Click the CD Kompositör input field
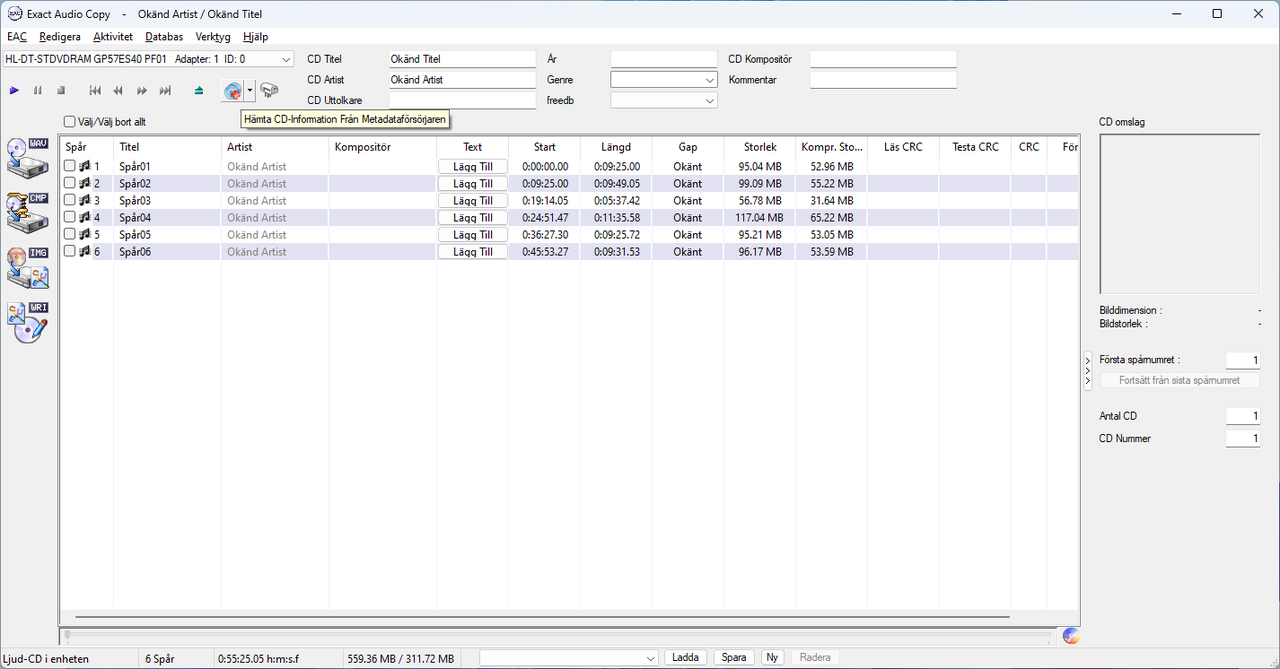This screenshot has width=1280, height=669. click(883, 60)
